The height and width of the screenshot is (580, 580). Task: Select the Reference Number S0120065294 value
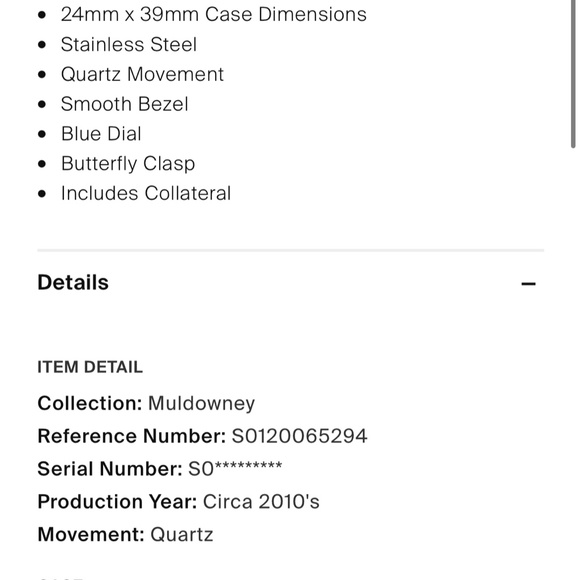coord(299,436)
